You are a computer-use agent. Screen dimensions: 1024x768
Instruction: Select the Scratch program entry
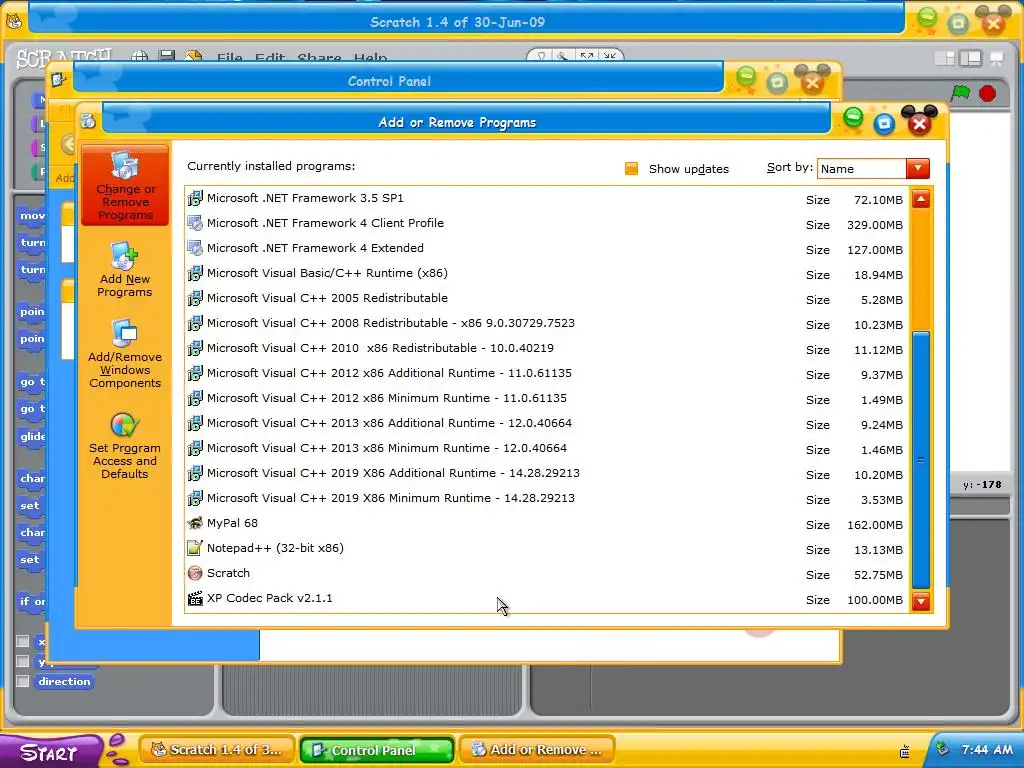547,573
